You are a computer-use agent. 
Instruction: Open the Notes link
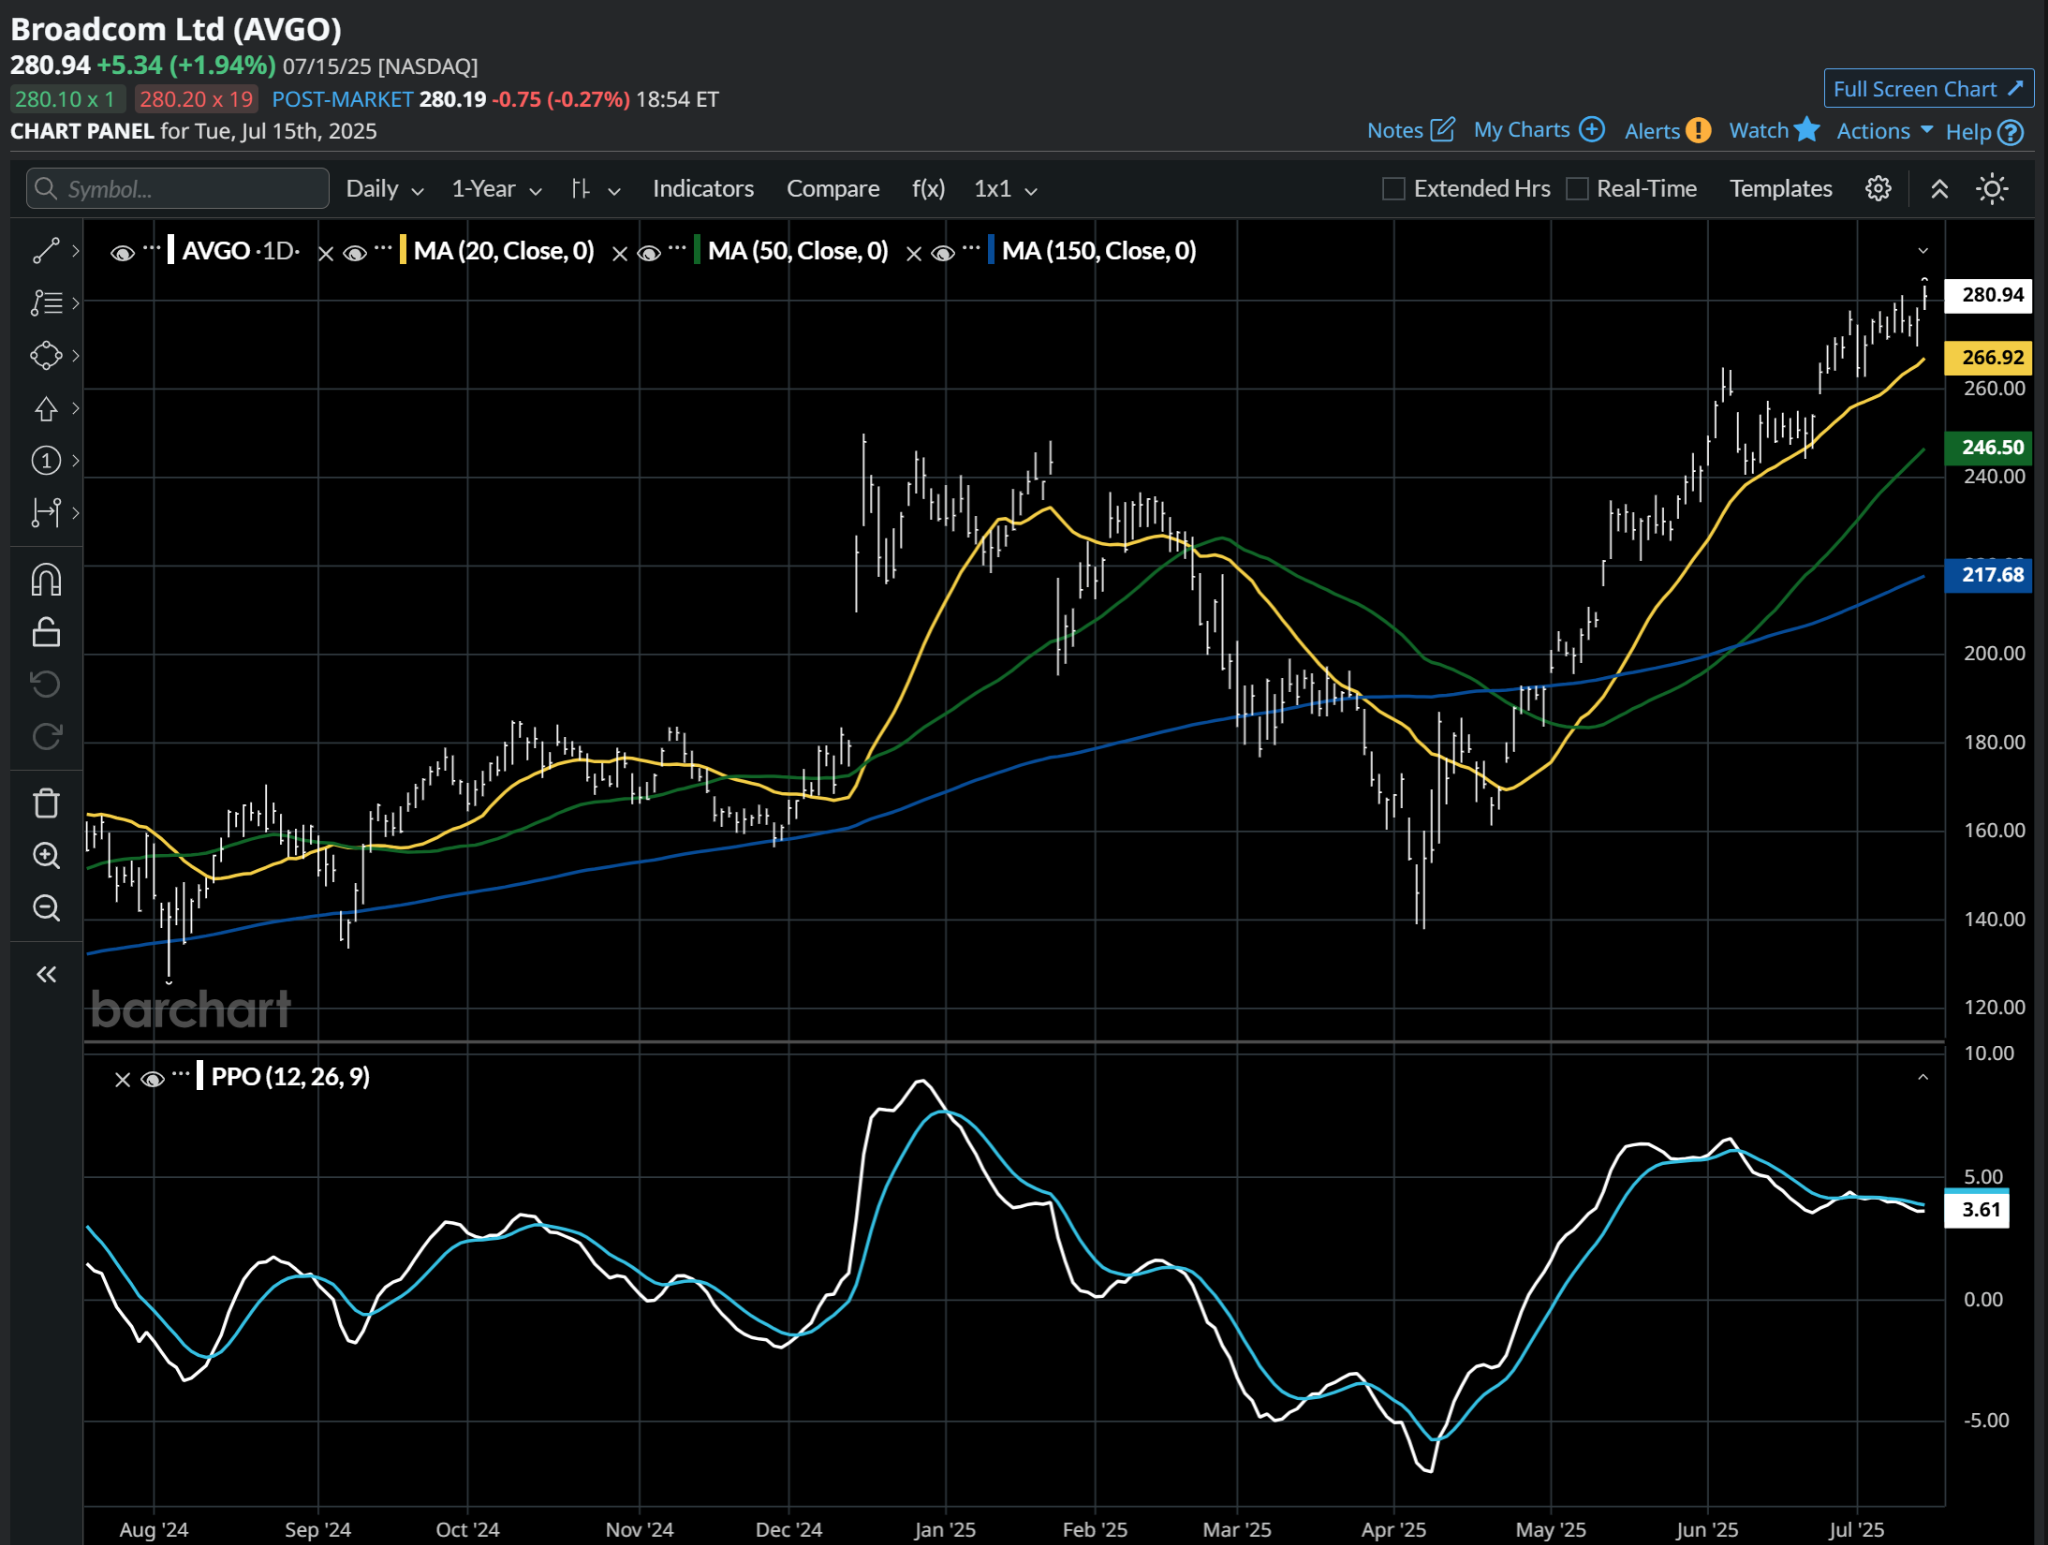(x=1395, y=131)
